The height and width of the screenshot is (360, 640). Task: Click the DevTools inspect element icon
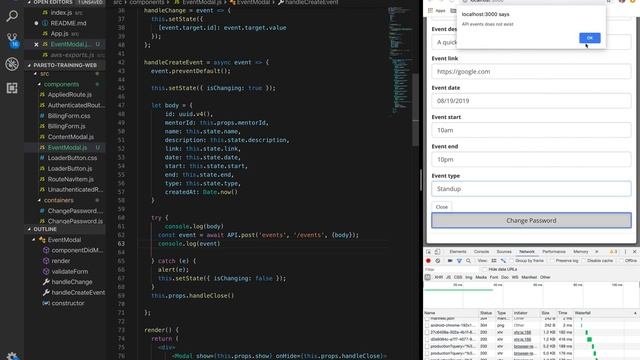[428, 252]
